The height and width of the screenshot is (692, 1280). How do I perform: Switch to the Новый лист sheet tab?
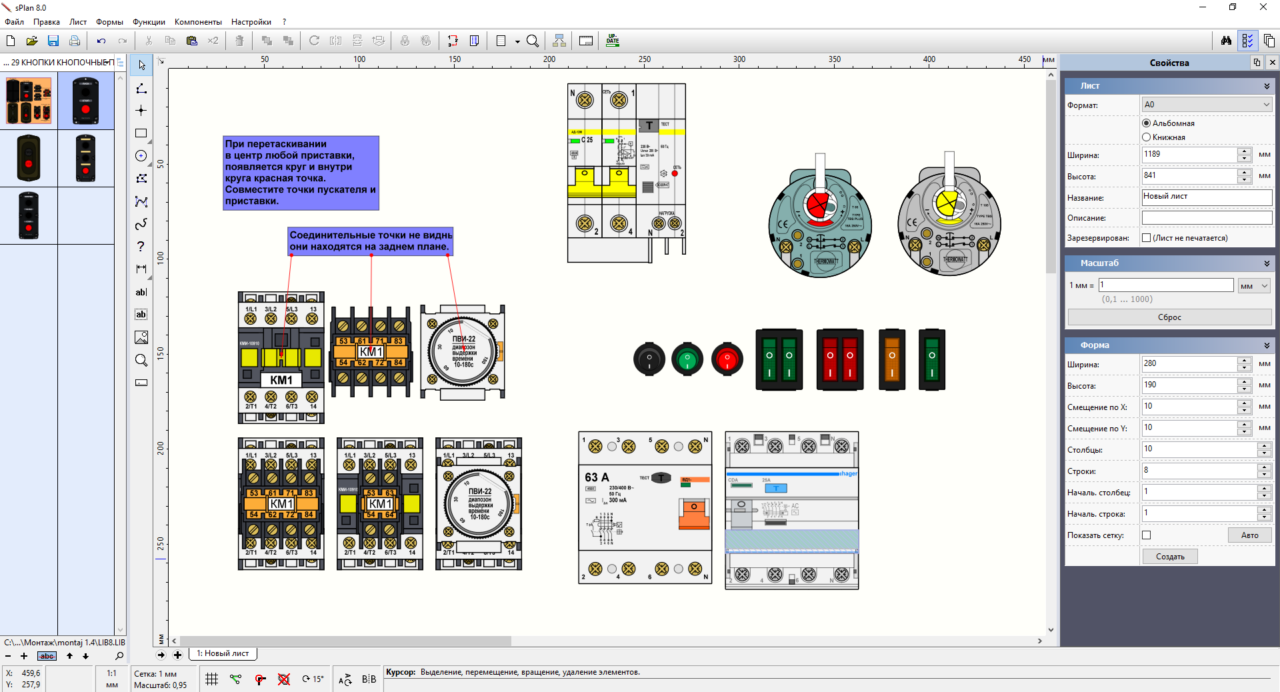click(223, 653)
